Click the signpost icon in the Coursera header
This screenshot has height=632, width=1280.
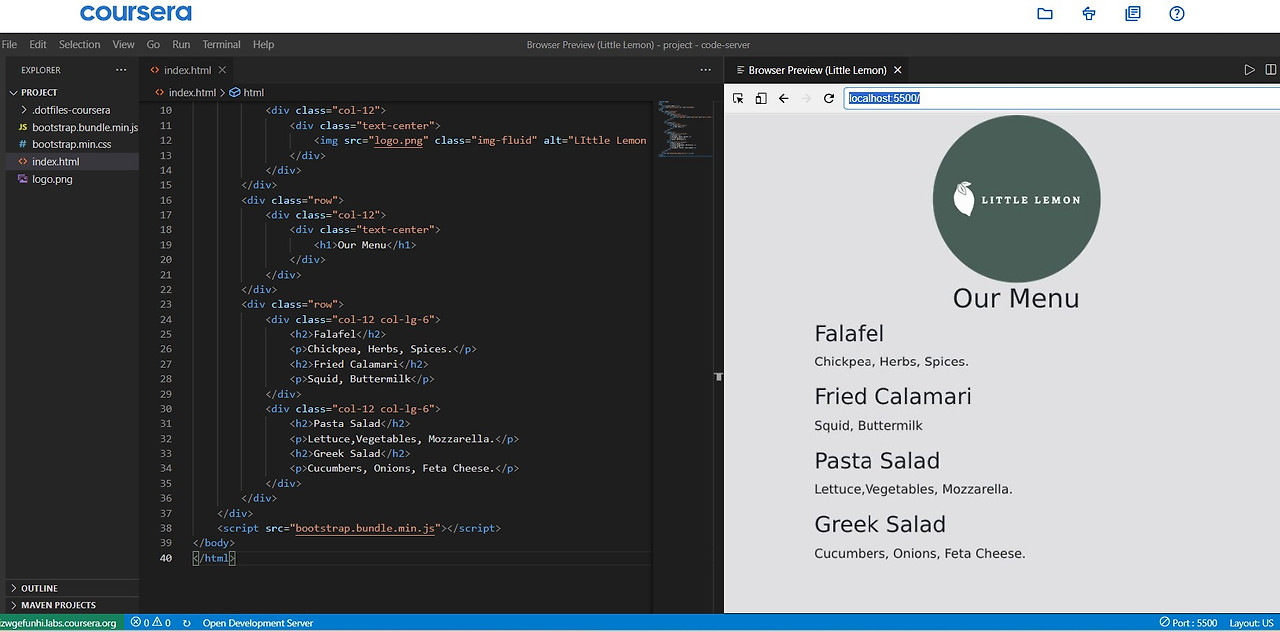pos(1089,14)
